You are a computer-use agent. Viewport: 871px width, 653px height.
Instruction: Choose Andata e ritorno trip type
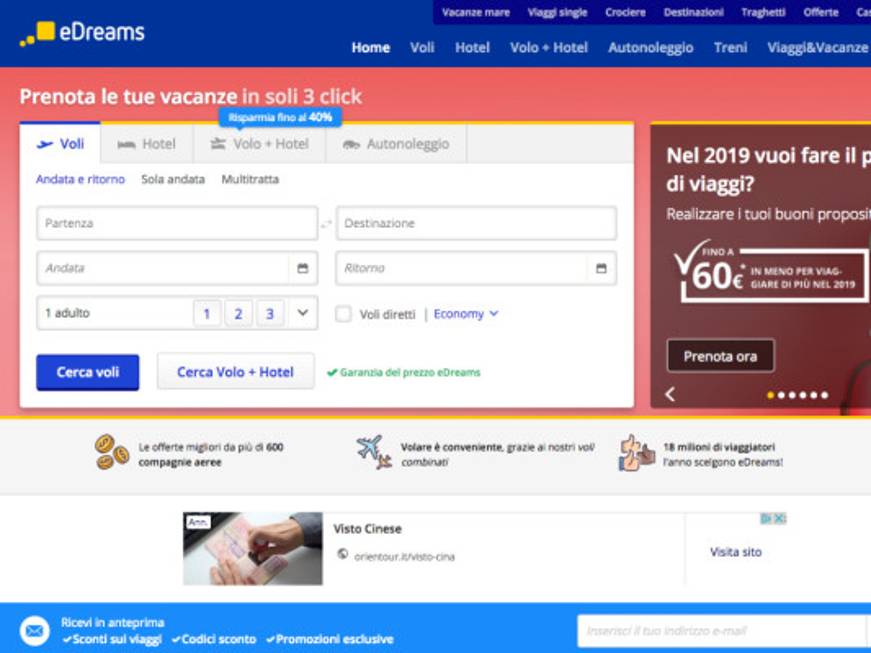81,179
